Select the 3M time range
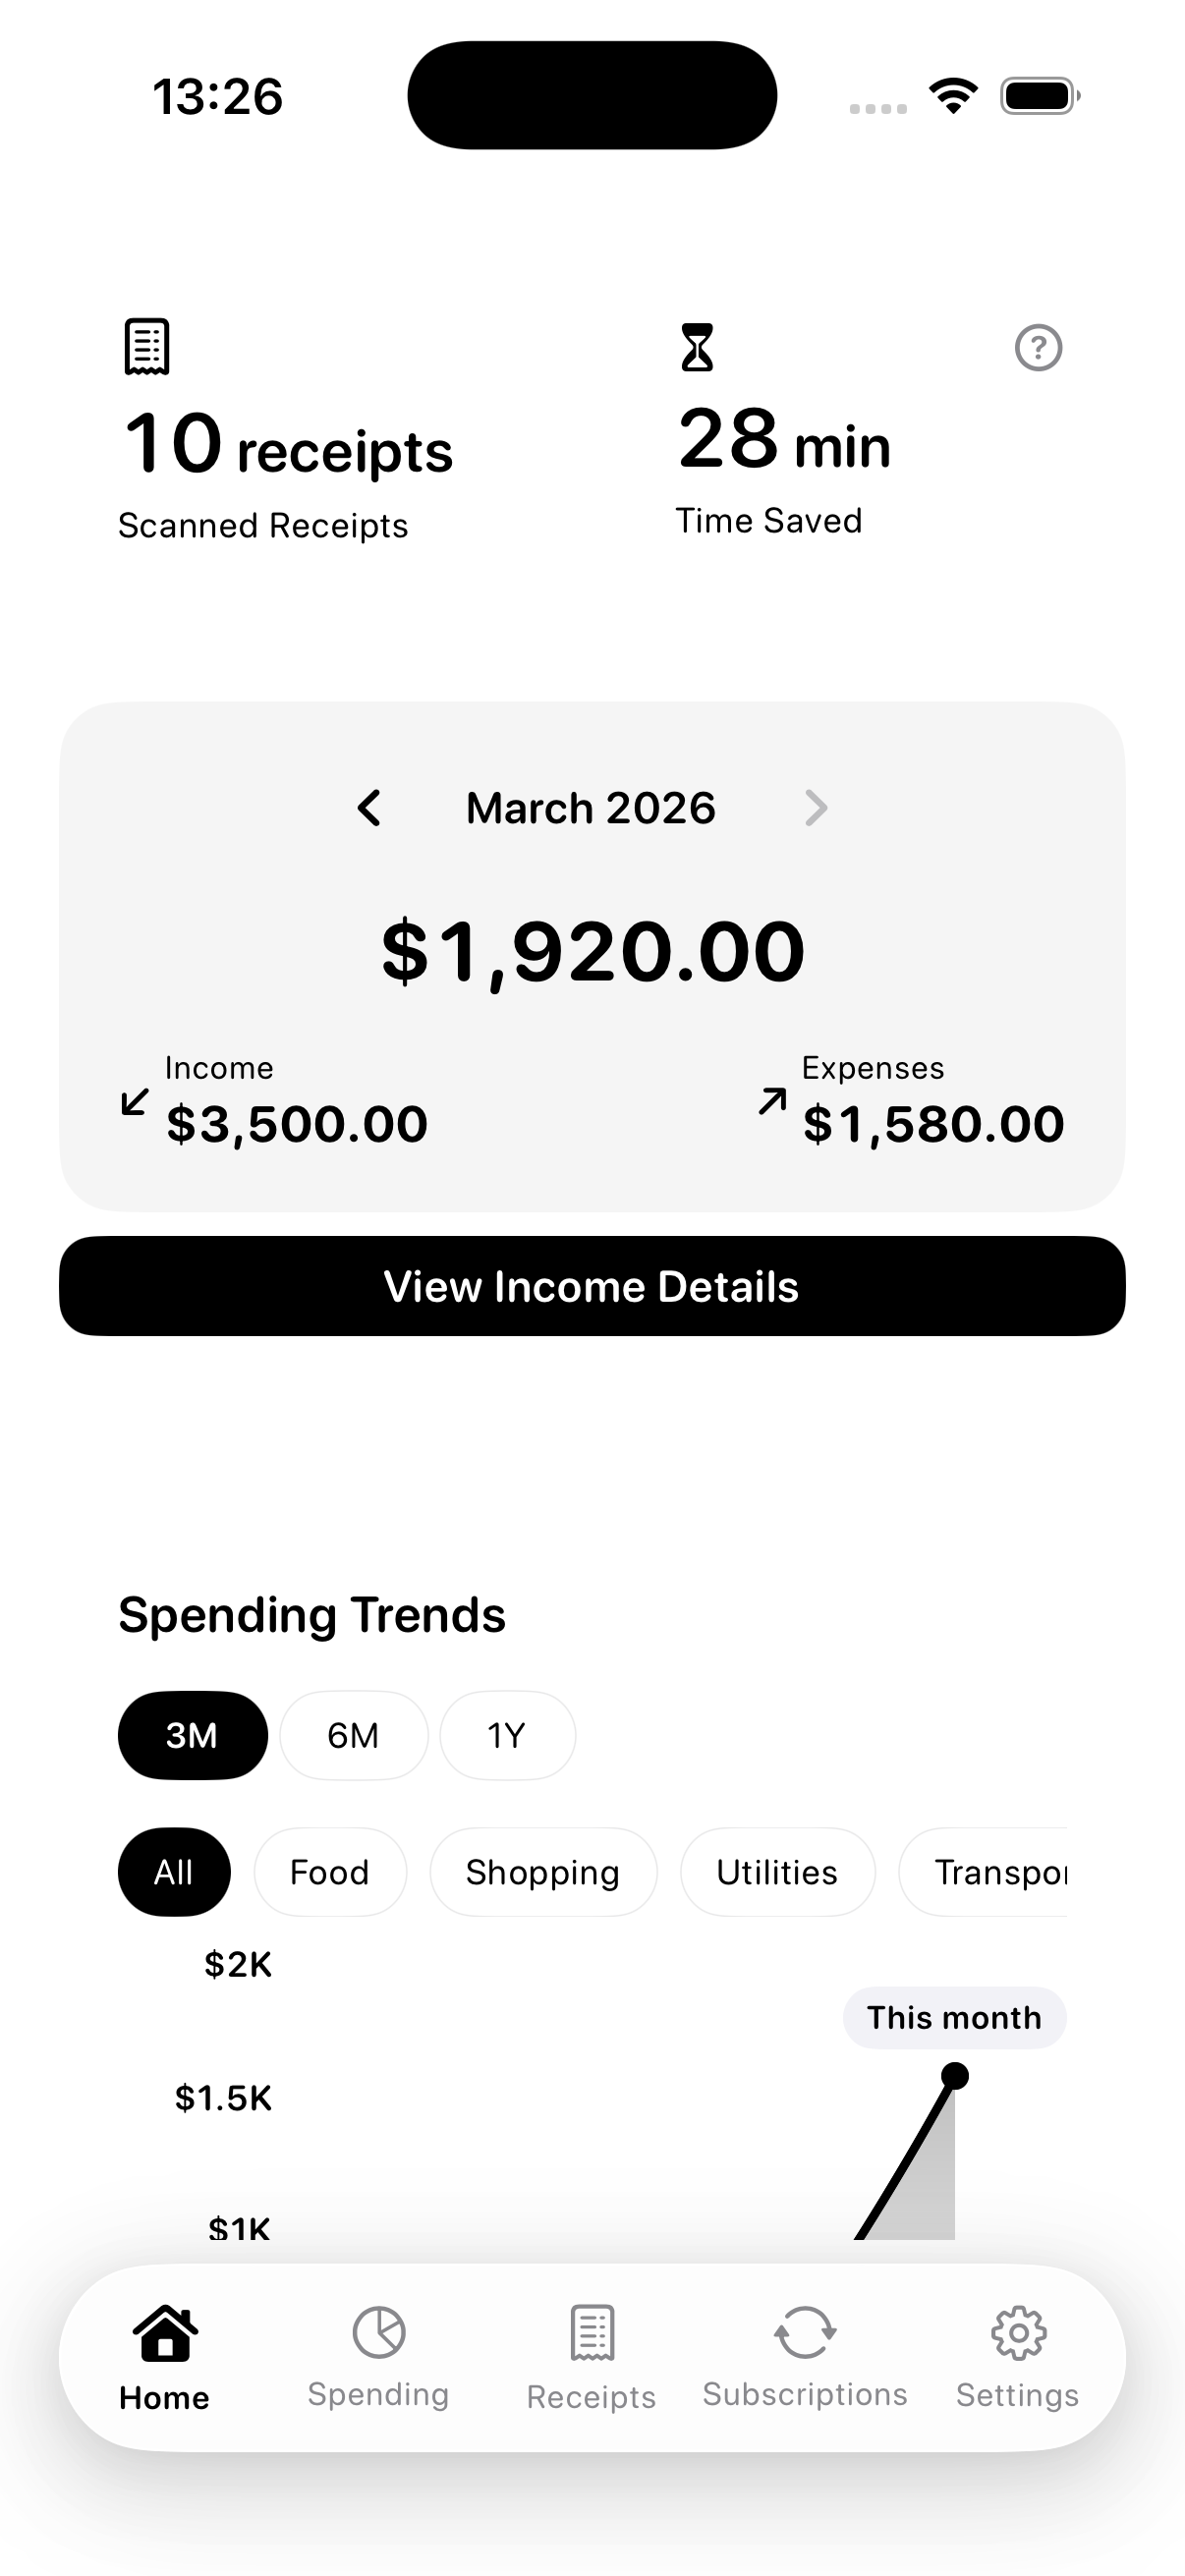 click(192, 1735)
